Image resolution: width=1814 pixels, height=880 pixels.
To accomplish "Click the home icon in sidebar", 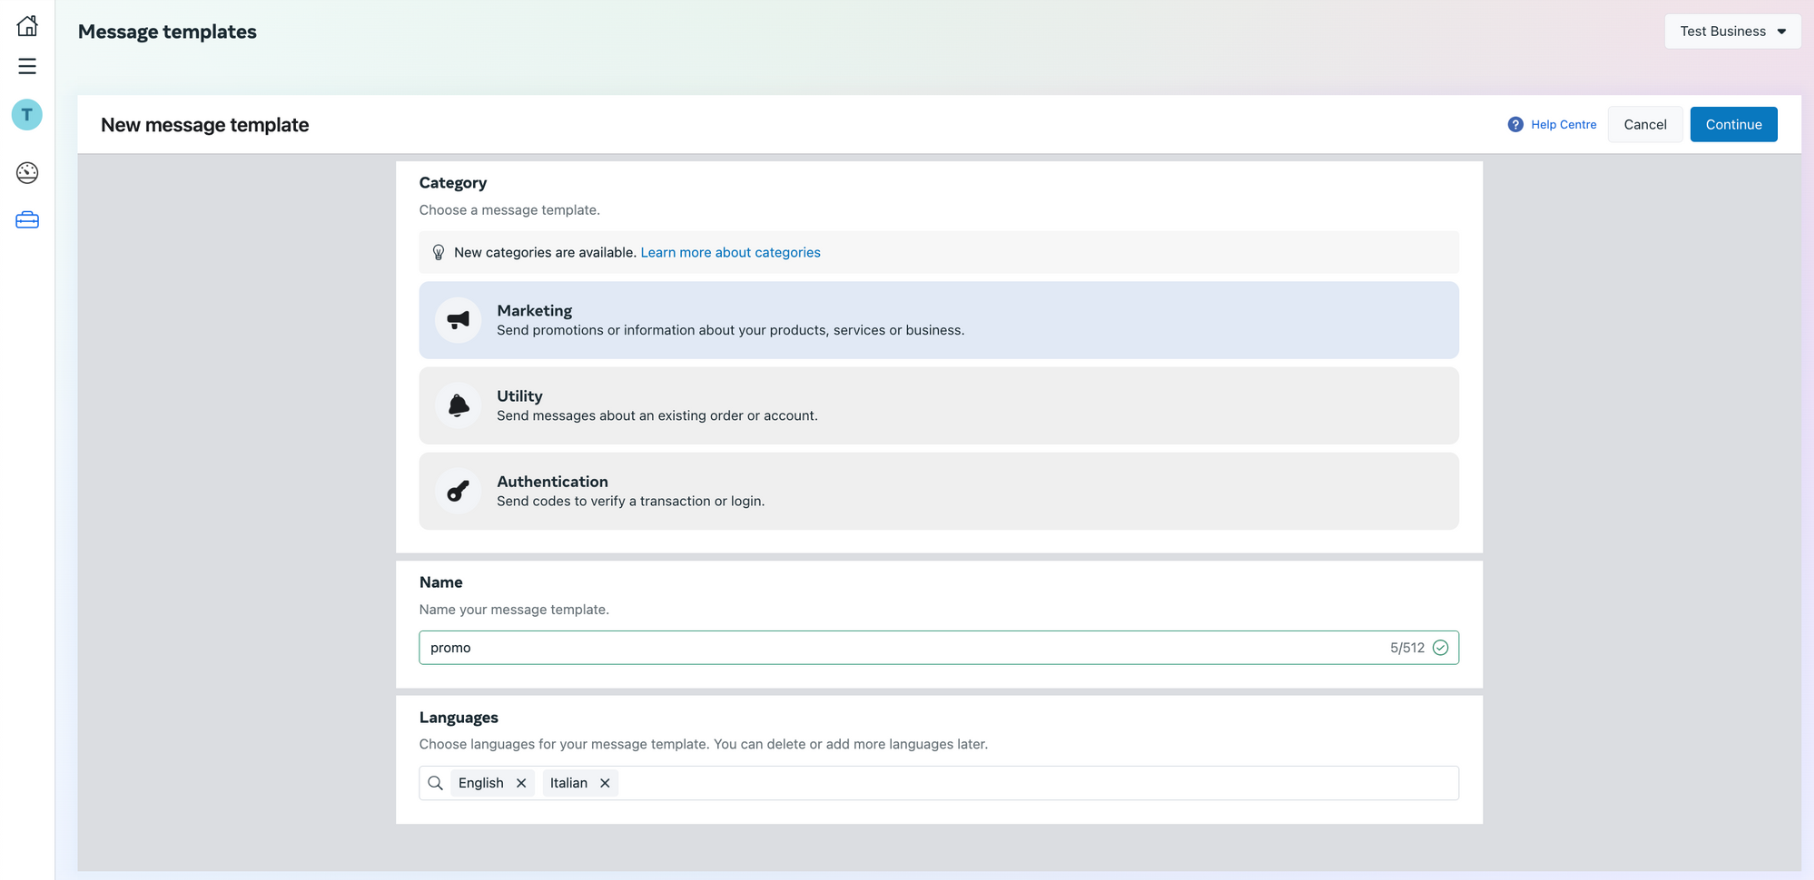I will (27, 26).
